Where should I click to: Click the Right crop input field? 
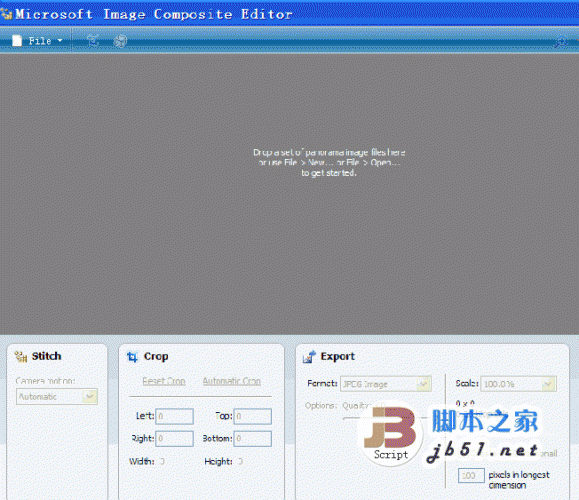click(x=174, y=439)
